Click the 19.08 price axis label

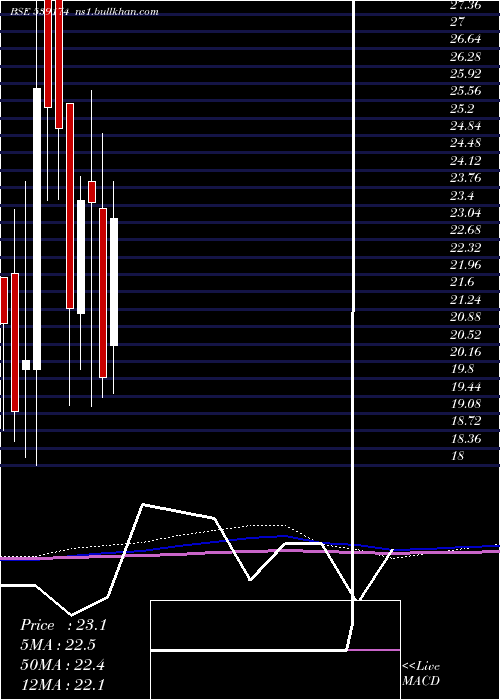tap(466, 404)
